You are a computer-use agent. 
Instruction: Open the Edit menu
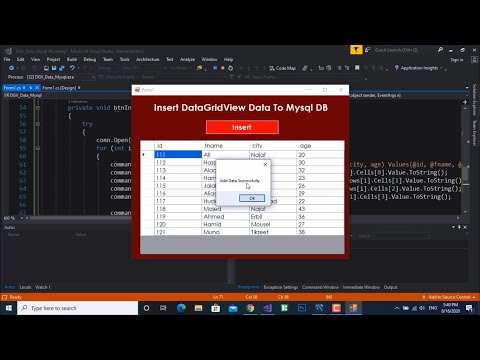[21, 59]
